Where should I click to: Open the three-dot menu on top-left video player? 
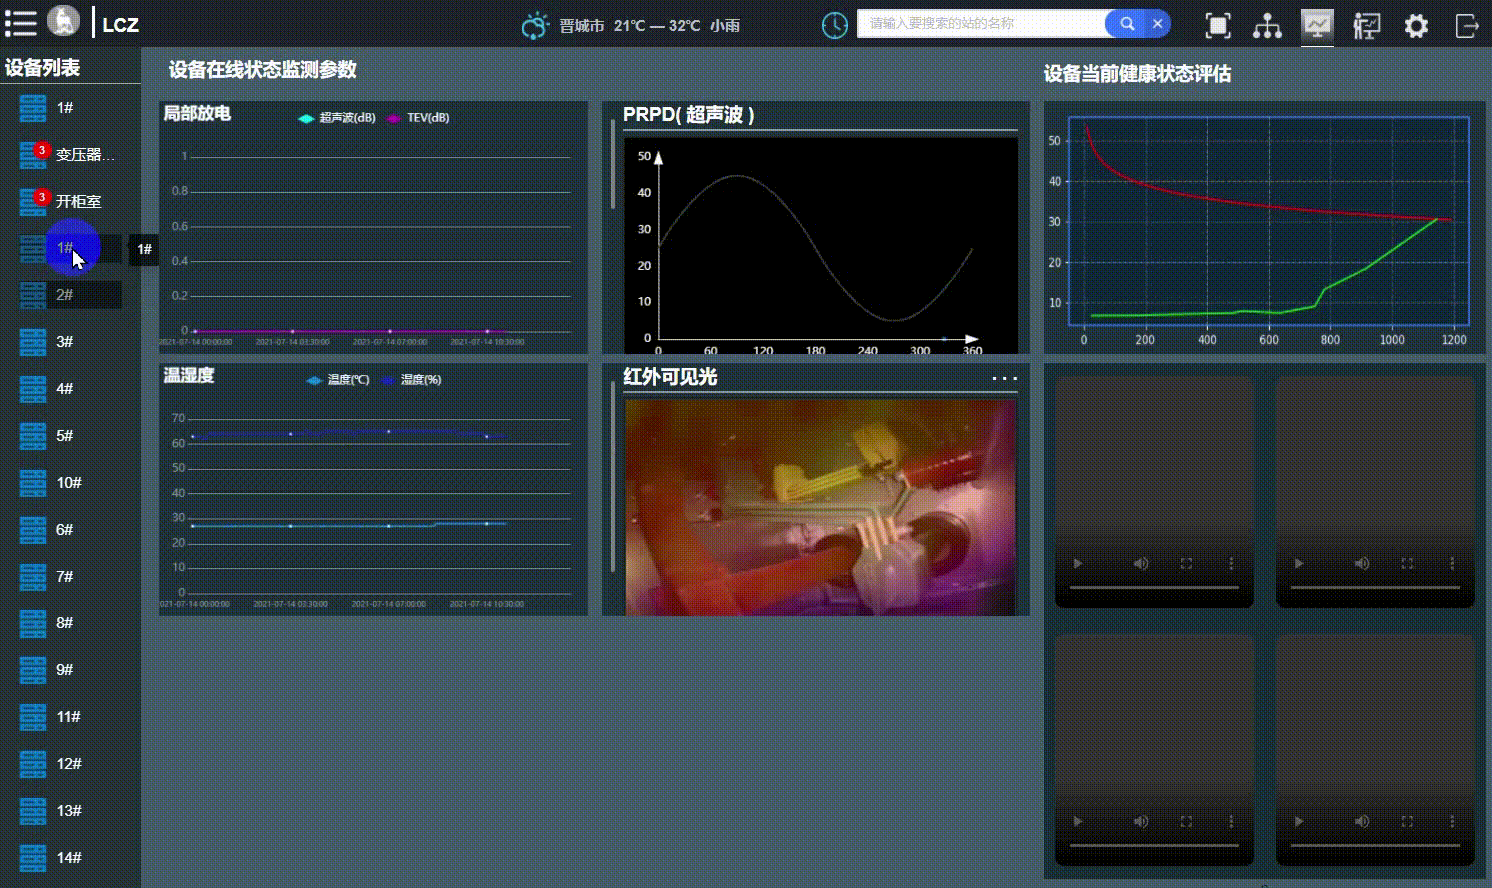pos(1231,563)
